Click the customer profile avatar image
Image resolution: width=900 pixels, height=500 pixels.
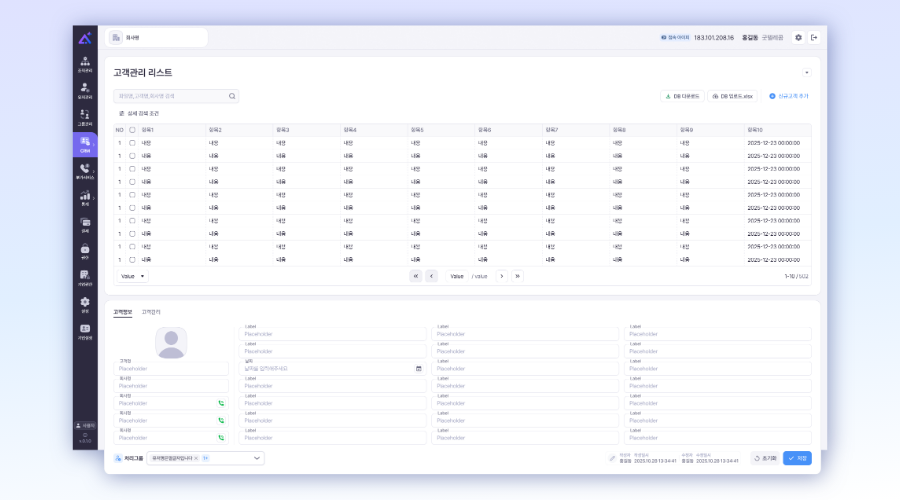(171, 343)
